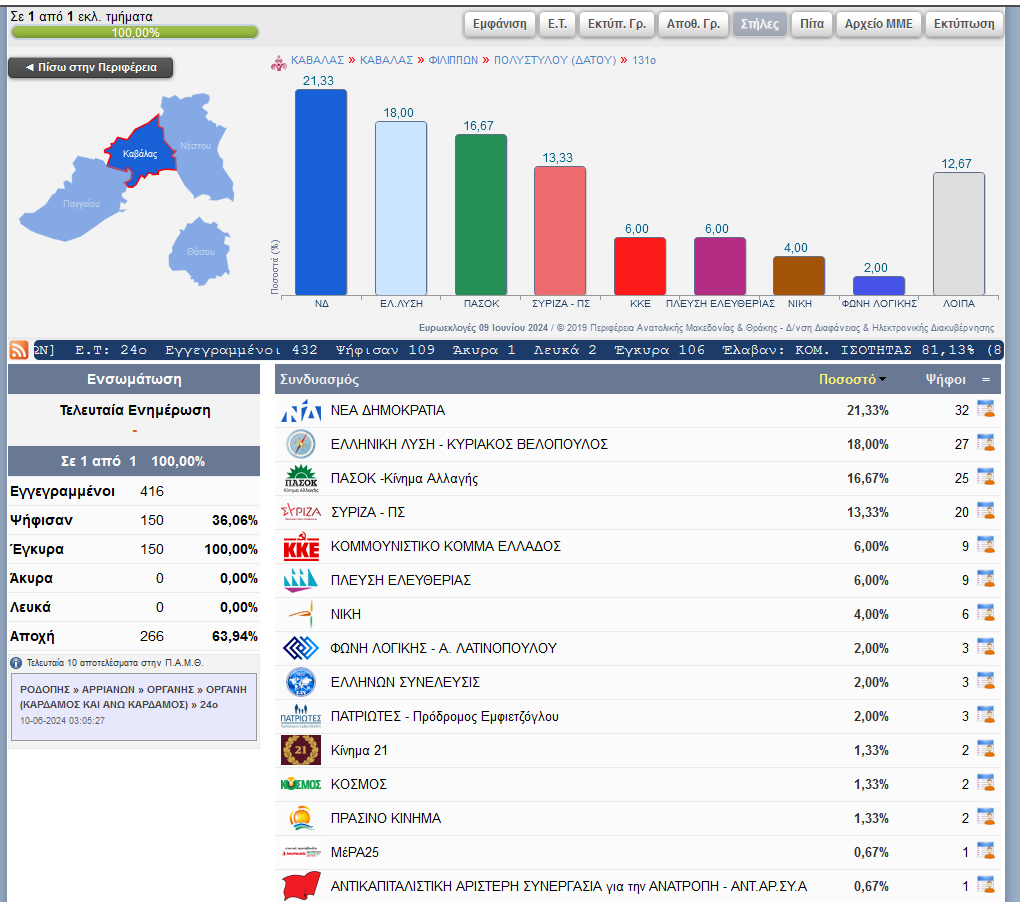The width and height of the screenshot is (1020, 902).
Task: Open details icon in ΠΑΣΟΚ row
Action: click(985, 477)
